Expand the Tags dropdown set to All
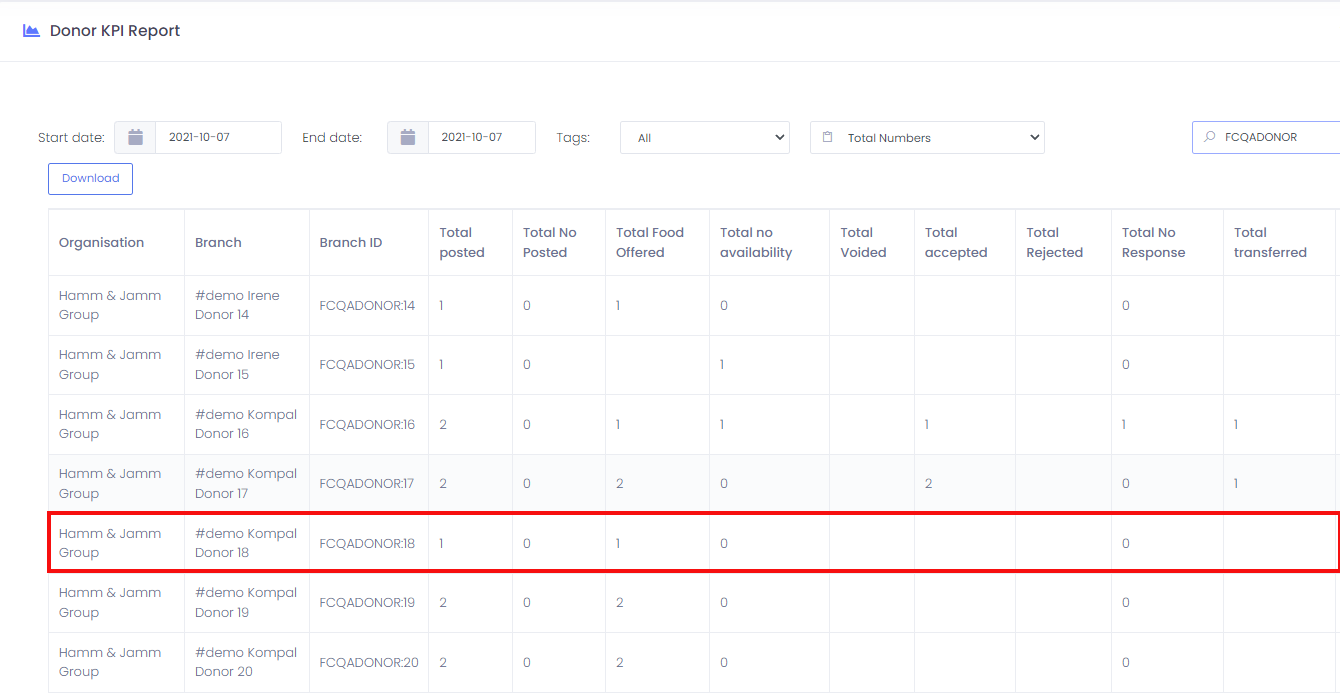 [704, 138]
